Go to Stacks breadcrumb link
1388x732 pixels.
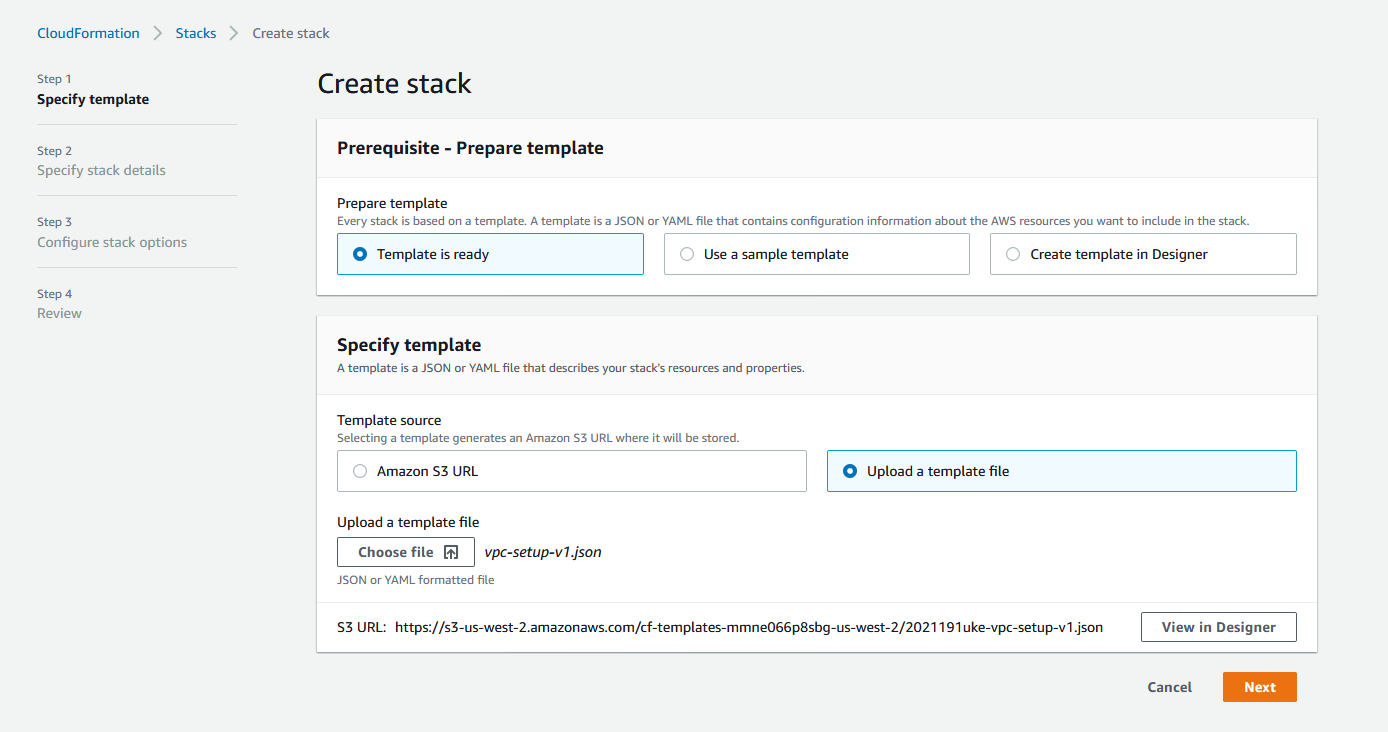point(196,33)
